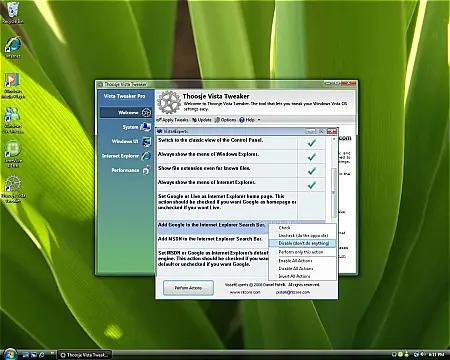Click the Welcome gear icon in sidebar
450x360 pixels.
[x=146, y=113]
